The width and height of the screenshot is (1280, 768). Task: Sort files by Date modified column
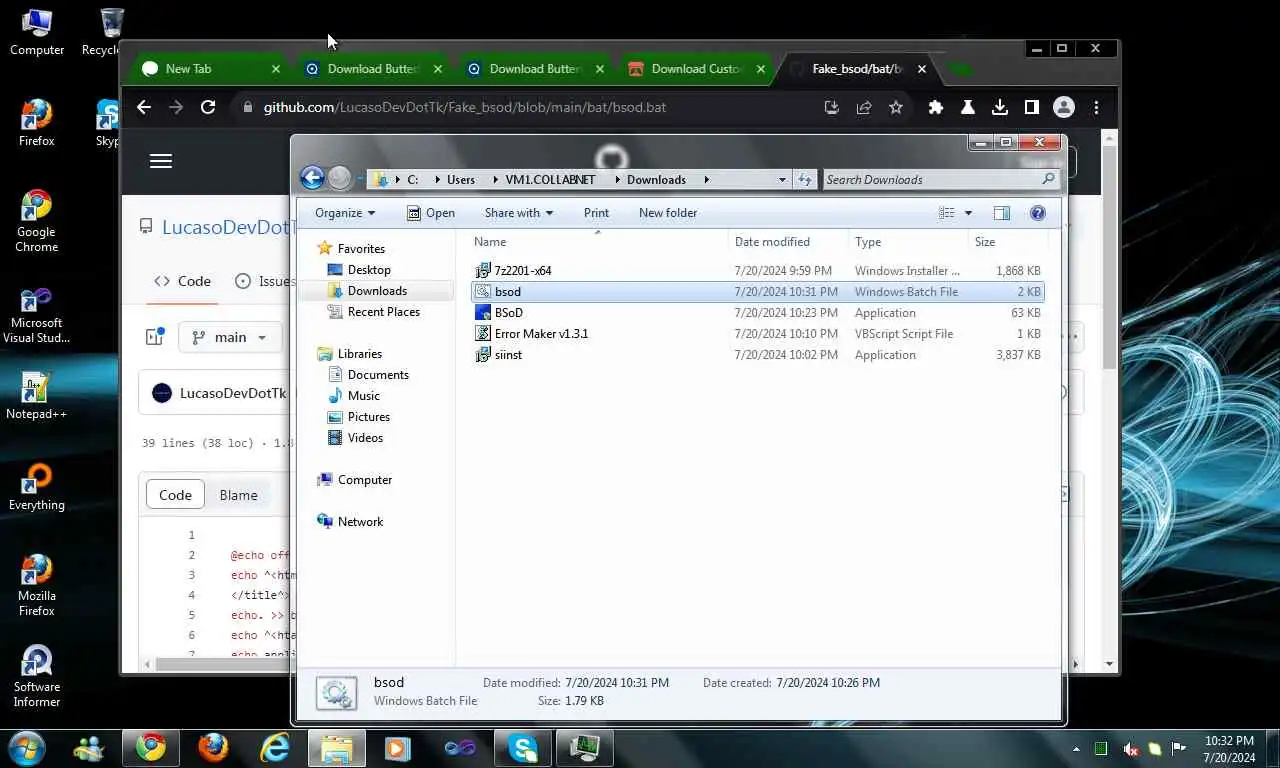(x=789, y=242)
